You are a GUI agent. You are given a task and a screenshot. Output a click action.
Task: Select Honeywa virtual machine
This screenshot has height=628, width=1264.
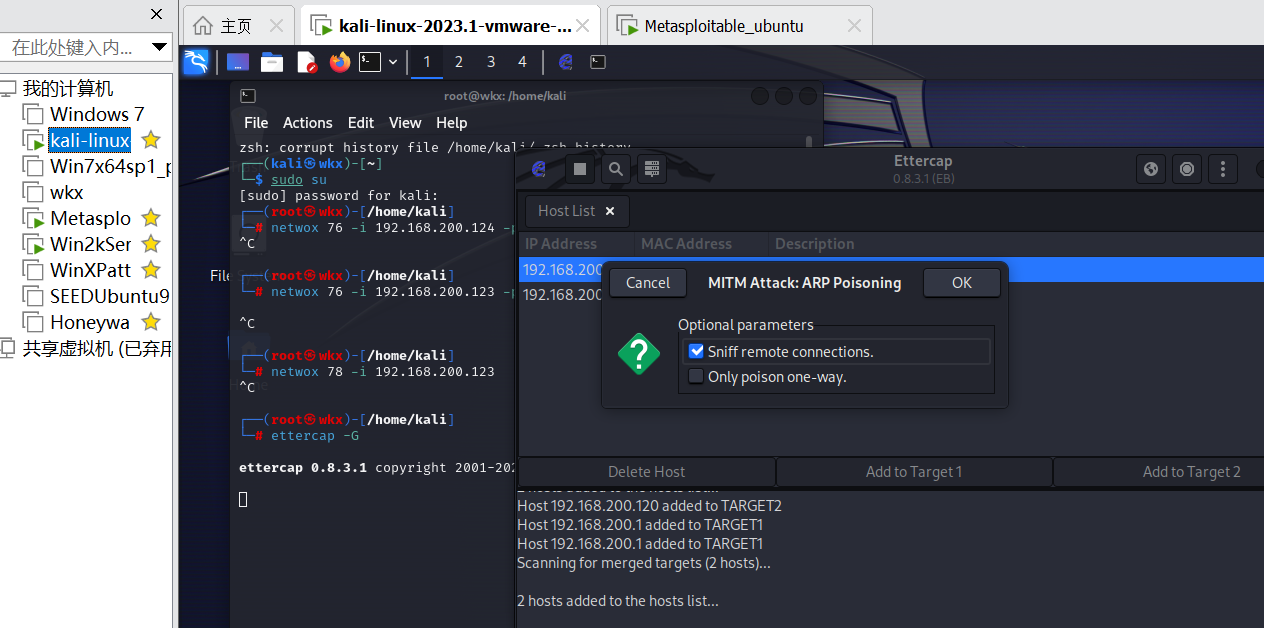click(x=90, y=322)
